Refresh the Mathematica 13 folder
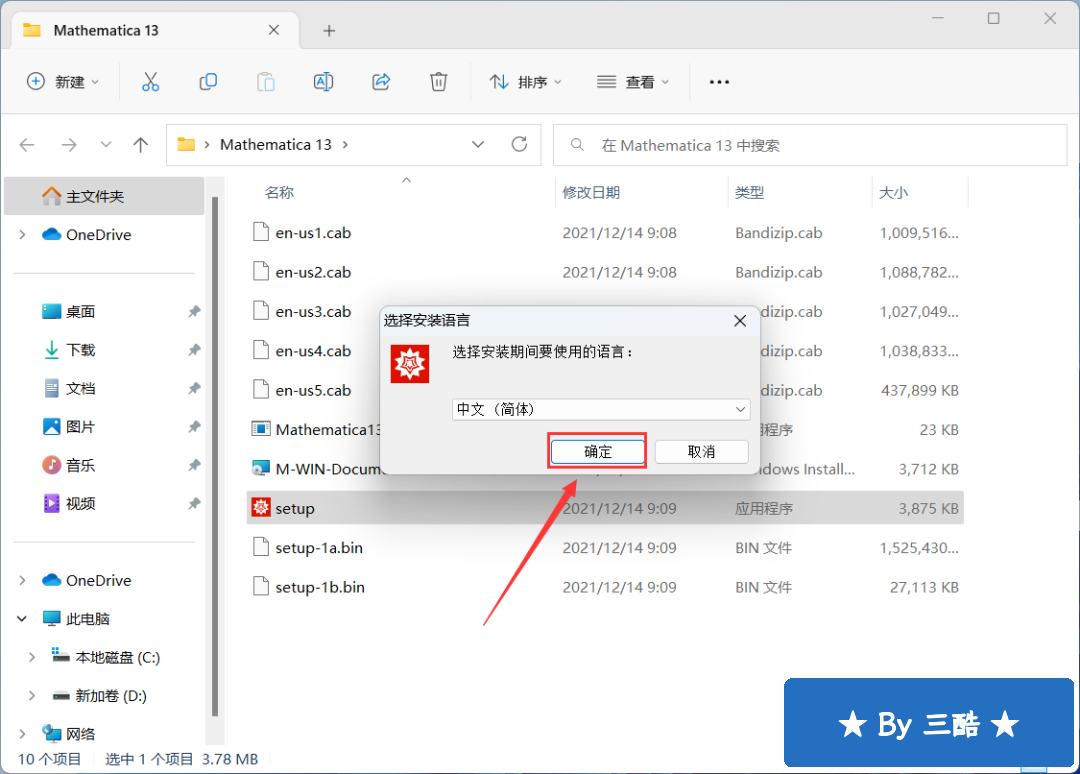Viewport: 1080px width, 774px height. click(519, 144)
